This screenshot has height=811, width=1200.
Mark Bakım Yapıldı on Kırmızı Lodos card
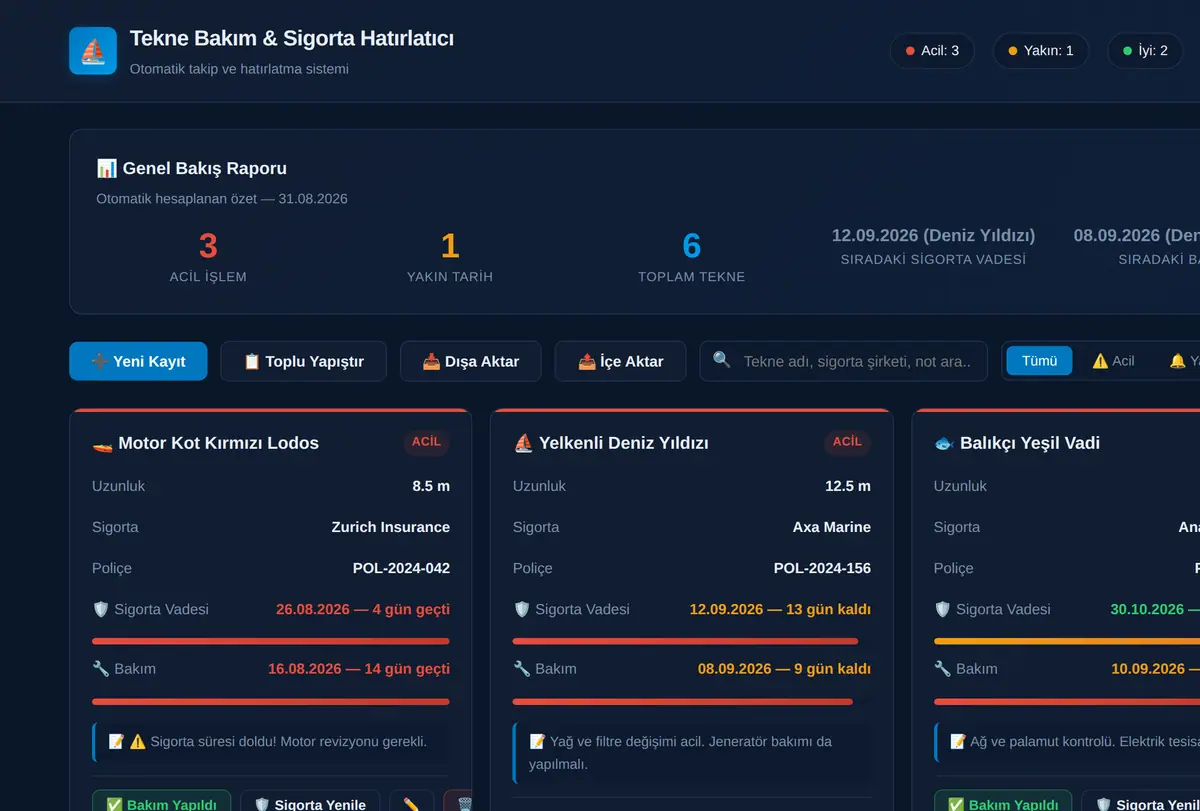click(x=161, y=803)
